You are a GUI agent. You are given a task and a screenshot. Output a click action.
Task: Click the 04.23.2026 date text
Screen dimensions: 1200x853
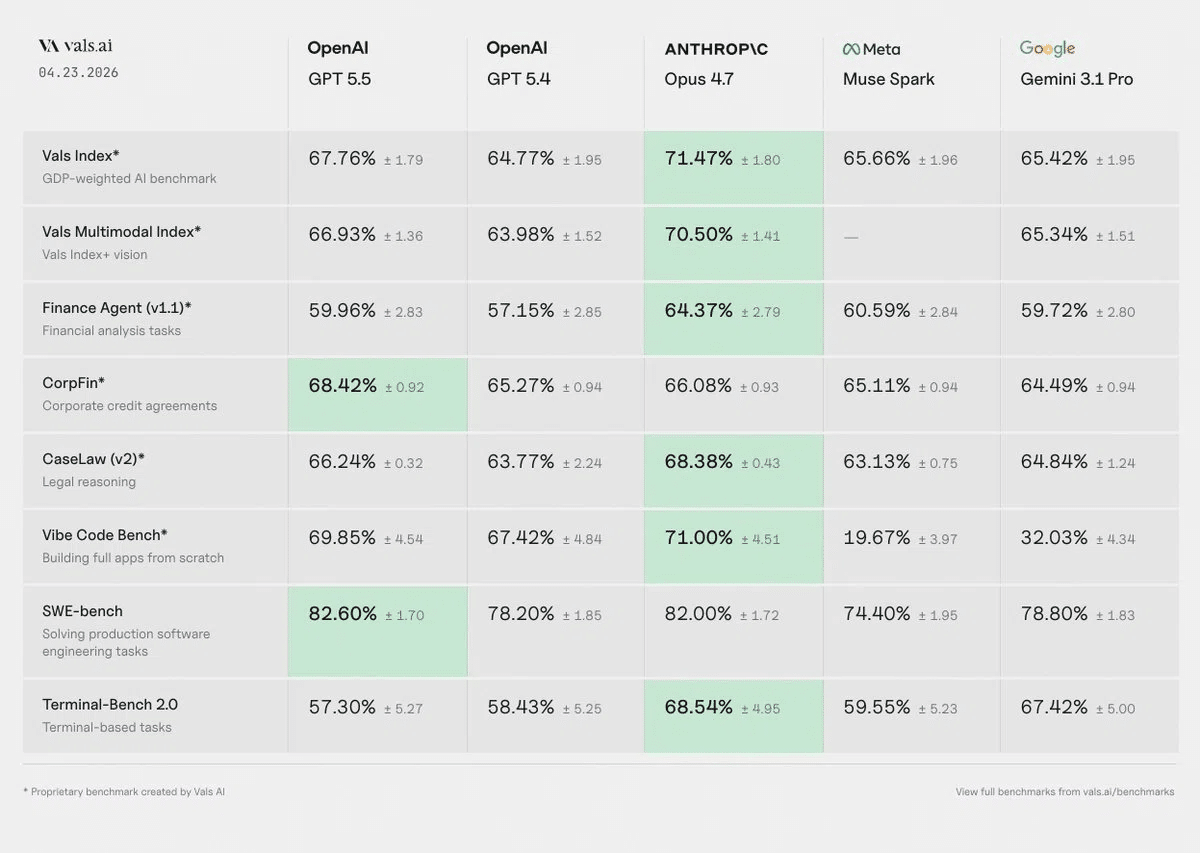point(78,73)
